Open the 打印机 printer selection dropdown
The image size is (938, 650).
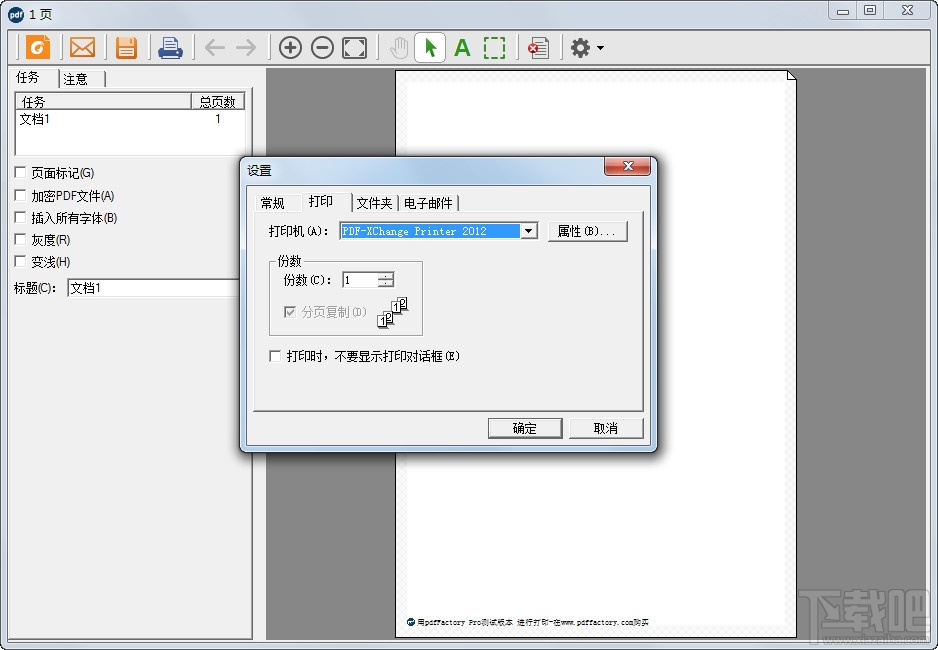point(527,230)
